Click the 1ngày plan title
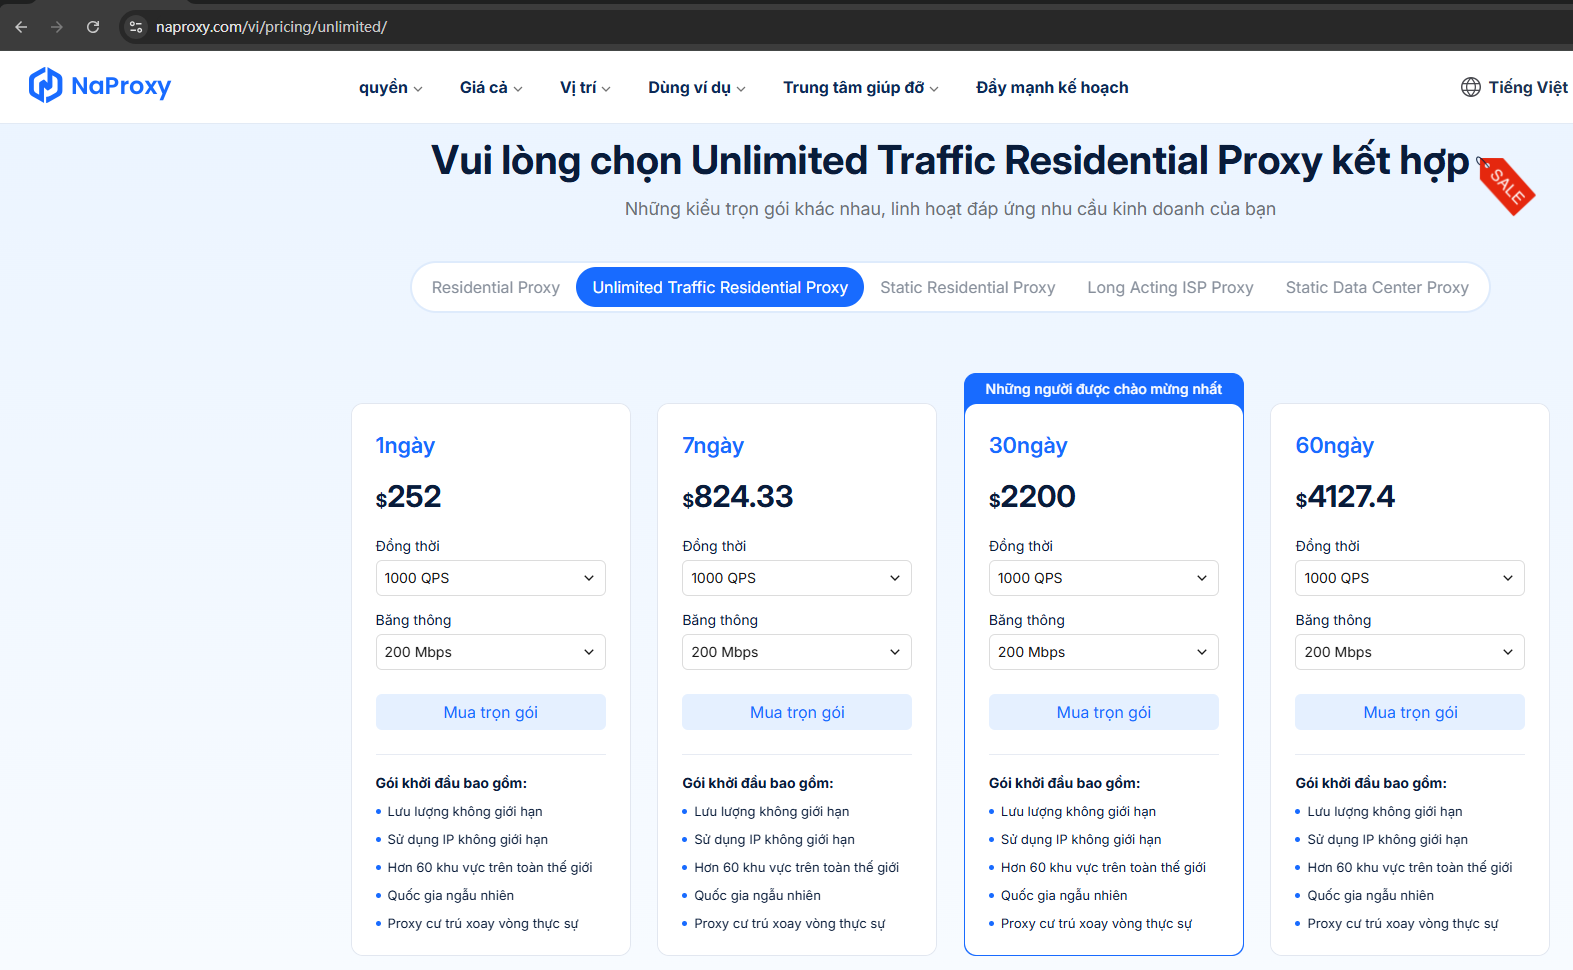Image resolution: width=1573 pixels, height=970 pixels. click(405, 446)
